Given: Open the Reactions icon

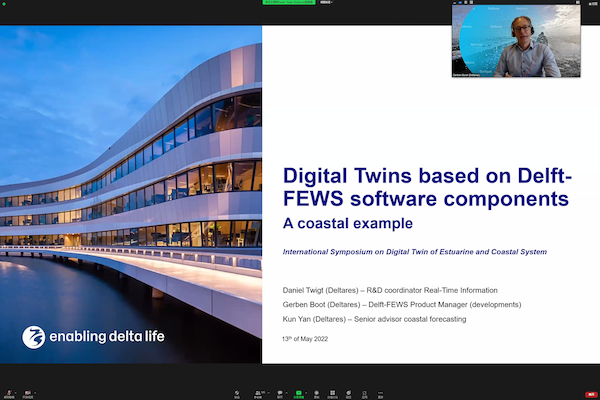Looking at the screenshot, I should [349, 392].
